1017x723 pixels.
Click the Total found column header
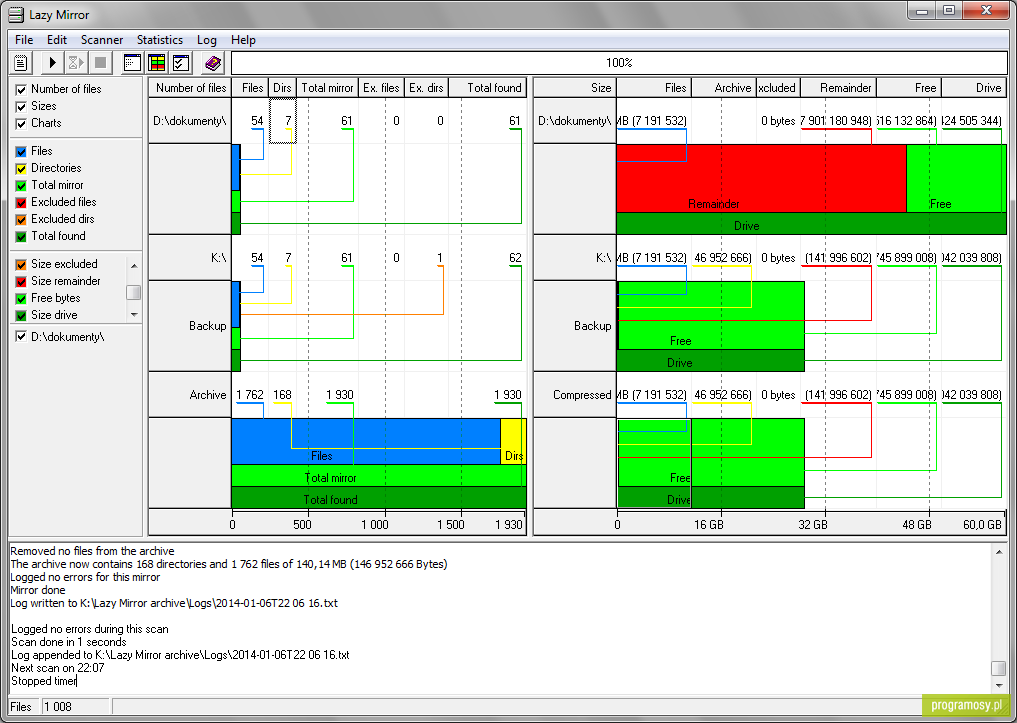pos(487,88)
